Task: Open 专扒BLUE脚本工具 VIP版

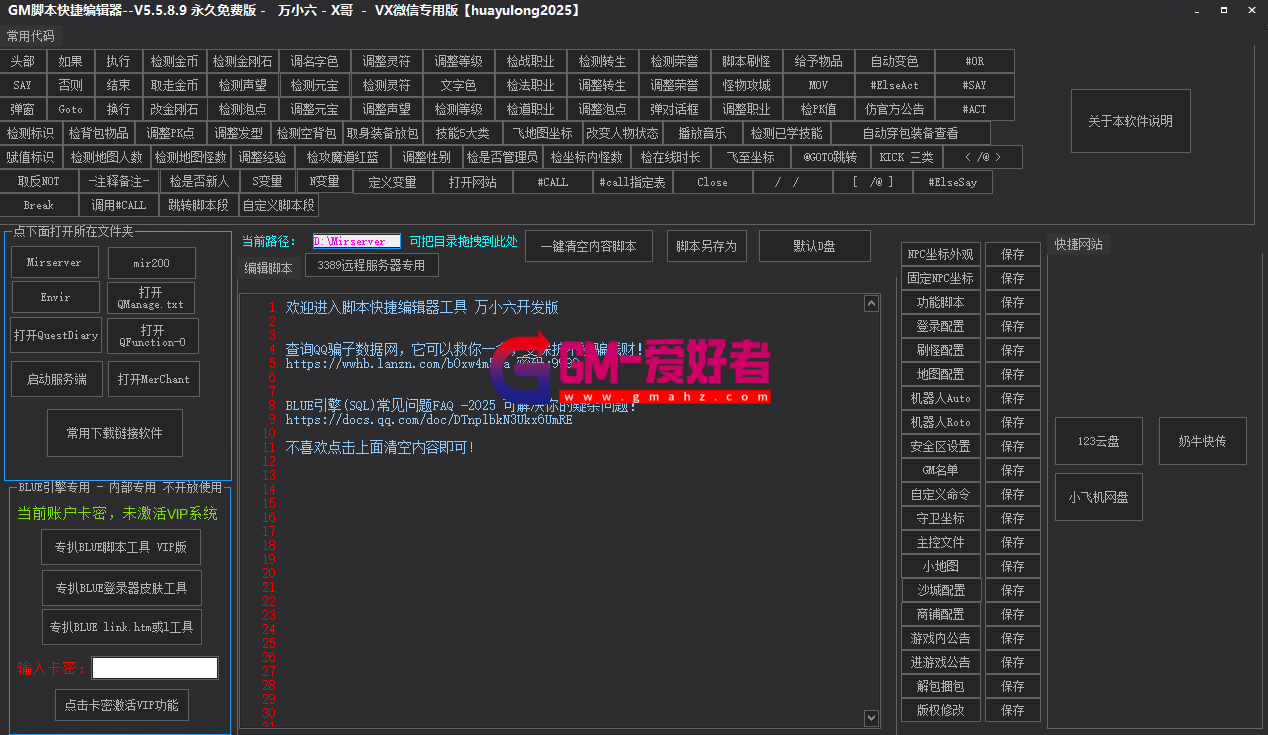Action: 121,547
